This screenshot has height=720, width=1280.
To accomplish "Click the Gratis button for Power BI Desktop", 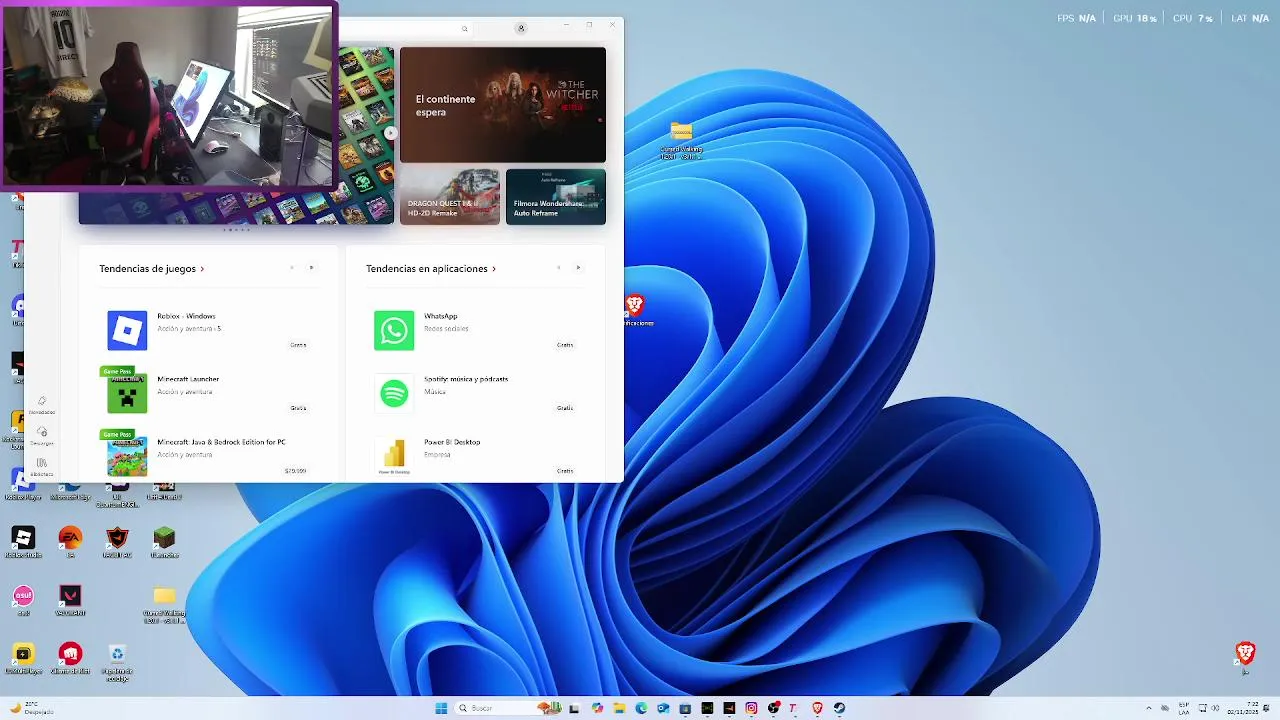I will coord(565,471).
